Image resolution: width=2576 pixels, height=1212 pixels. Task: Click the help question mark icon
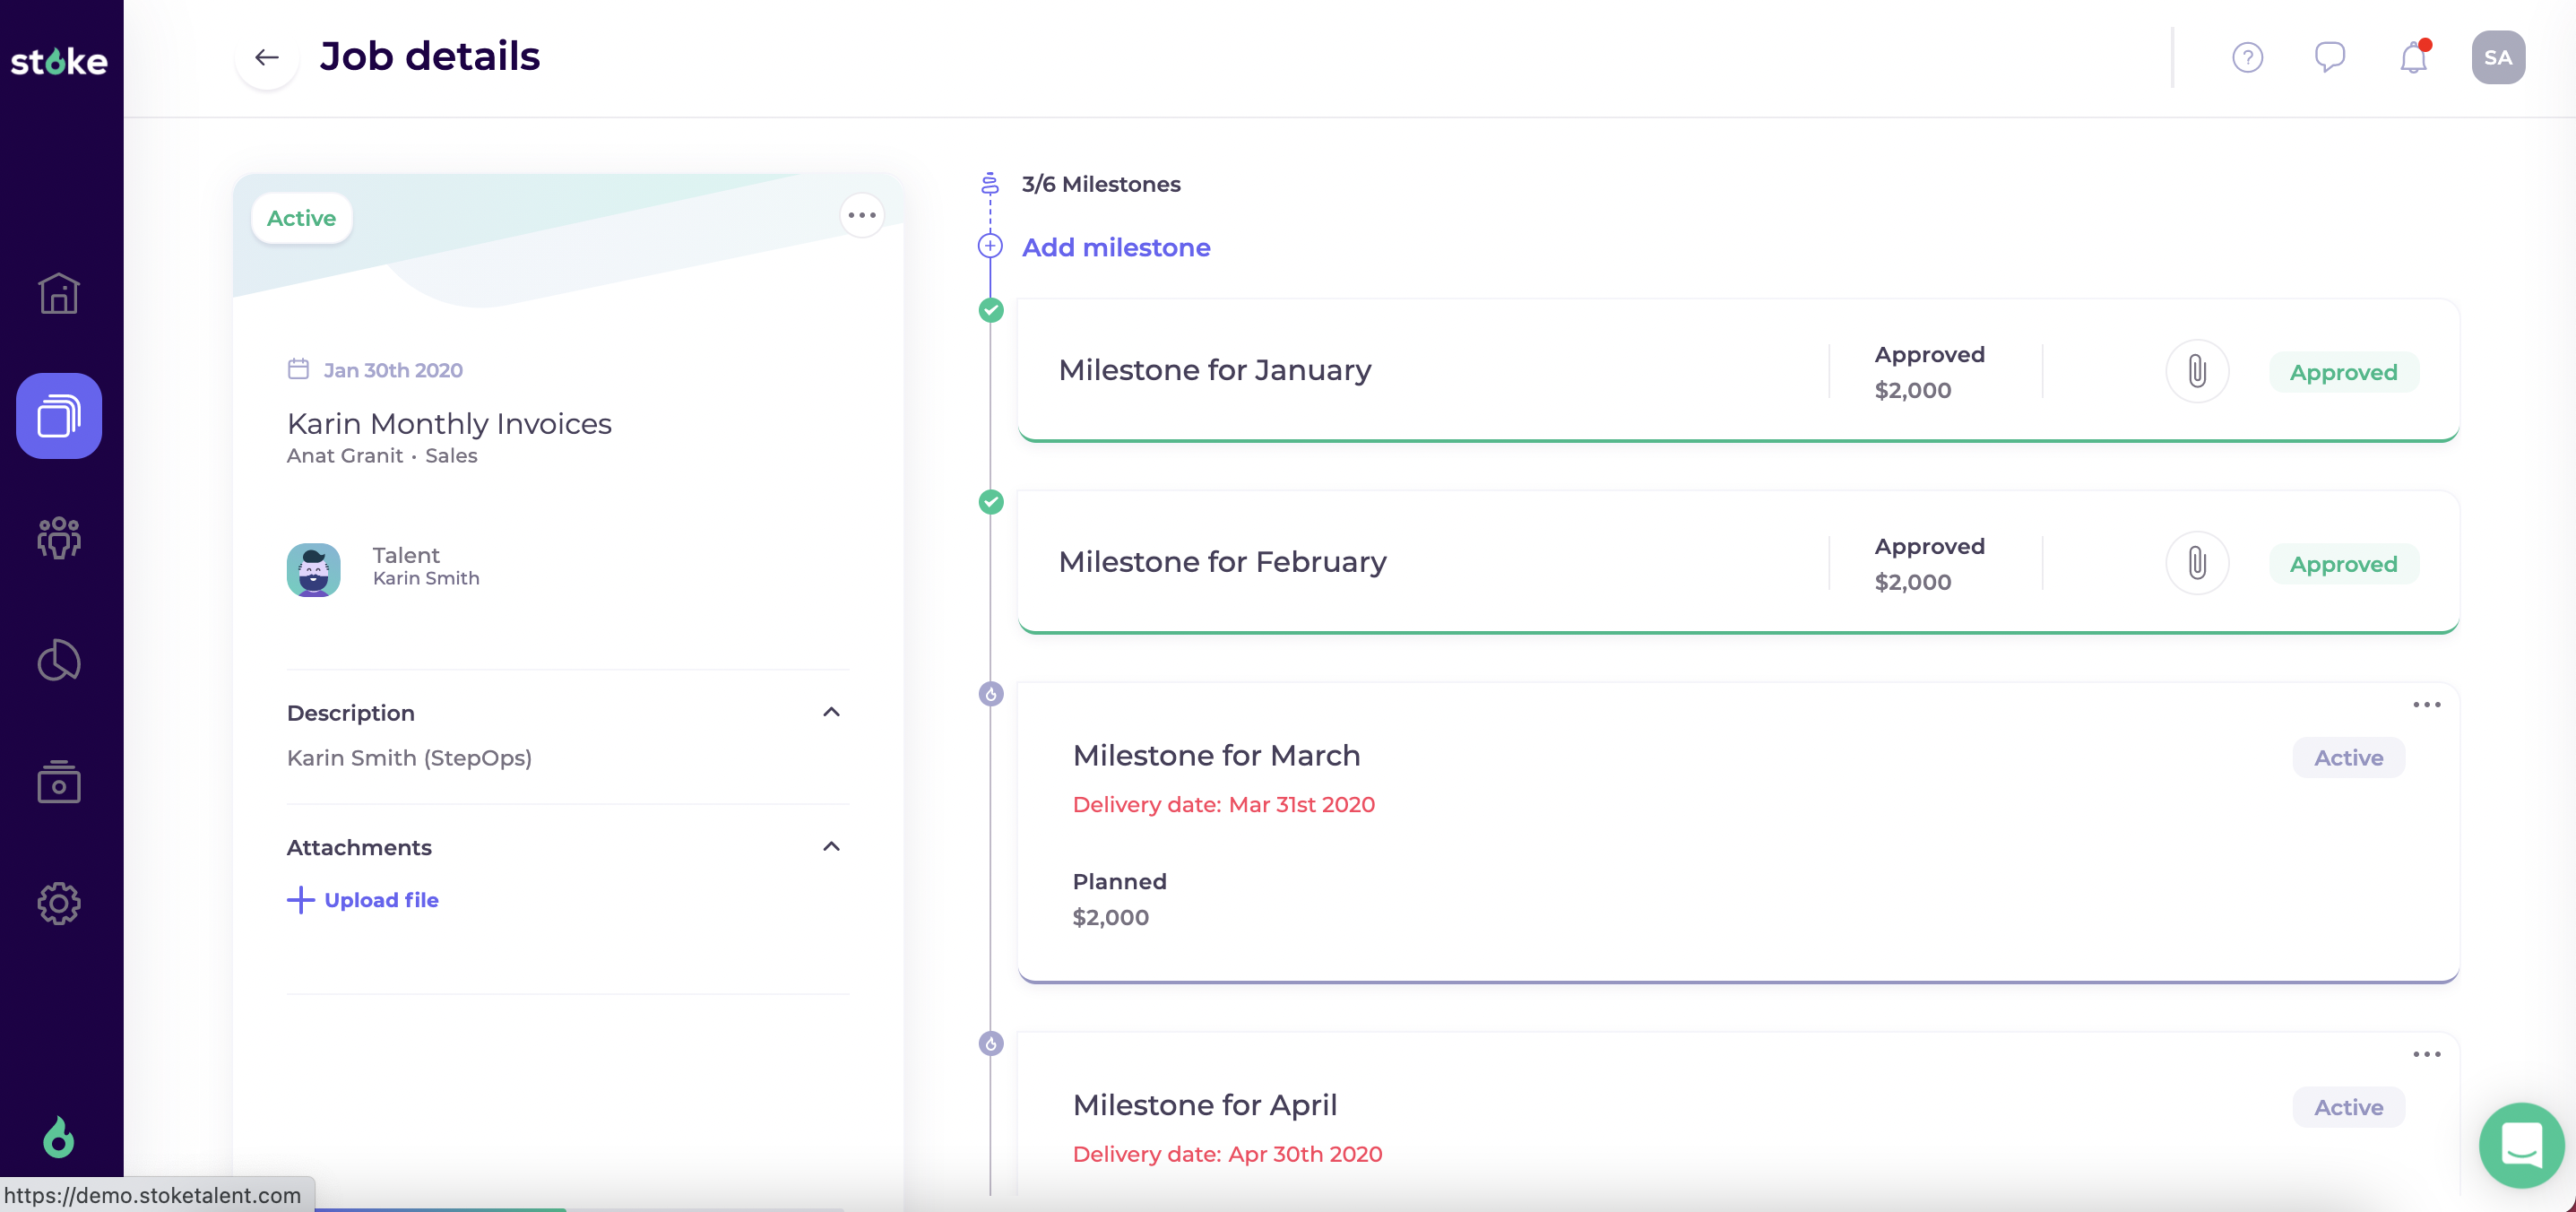pyautogui.click(x=2247, y=58)
